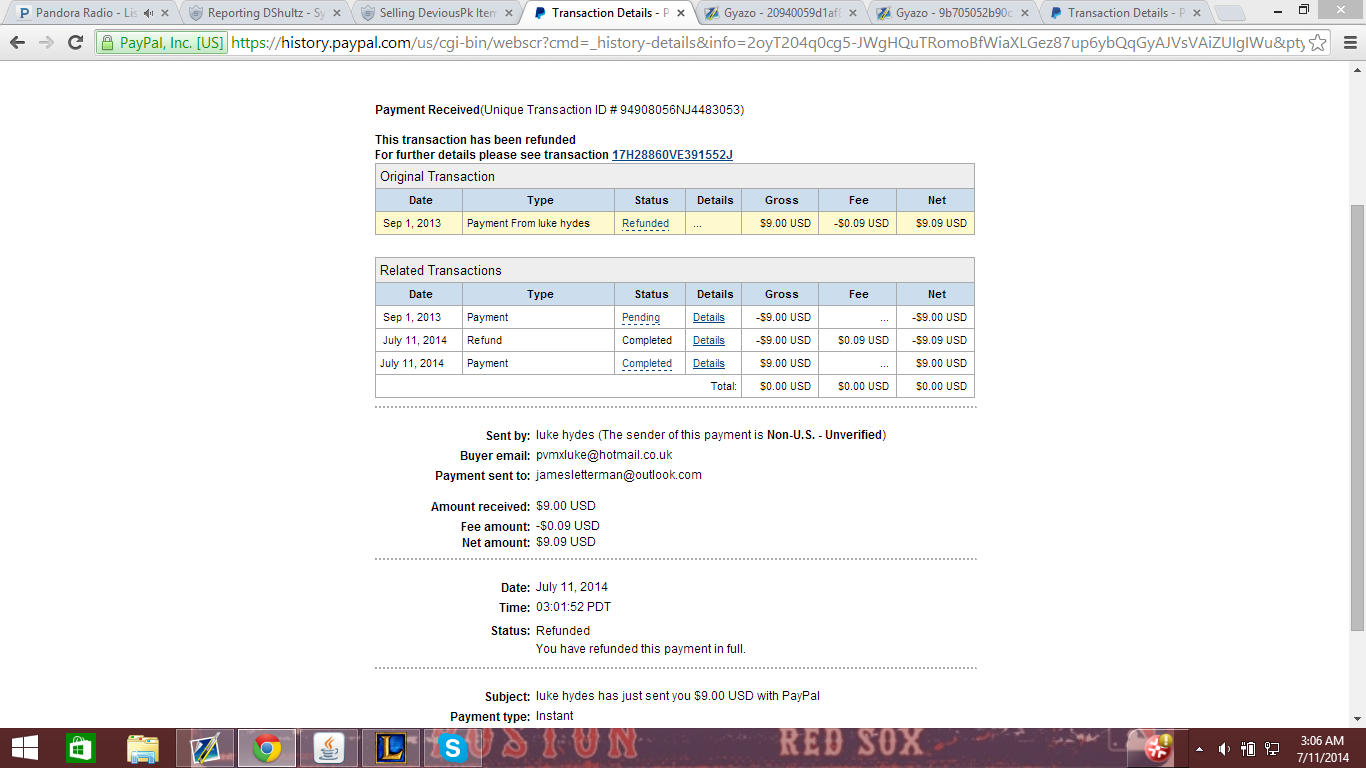Viewport: 1366px width, 768px height.
Task: Open transaction link 17H28860VE391552J
Action: pos(672,155)
